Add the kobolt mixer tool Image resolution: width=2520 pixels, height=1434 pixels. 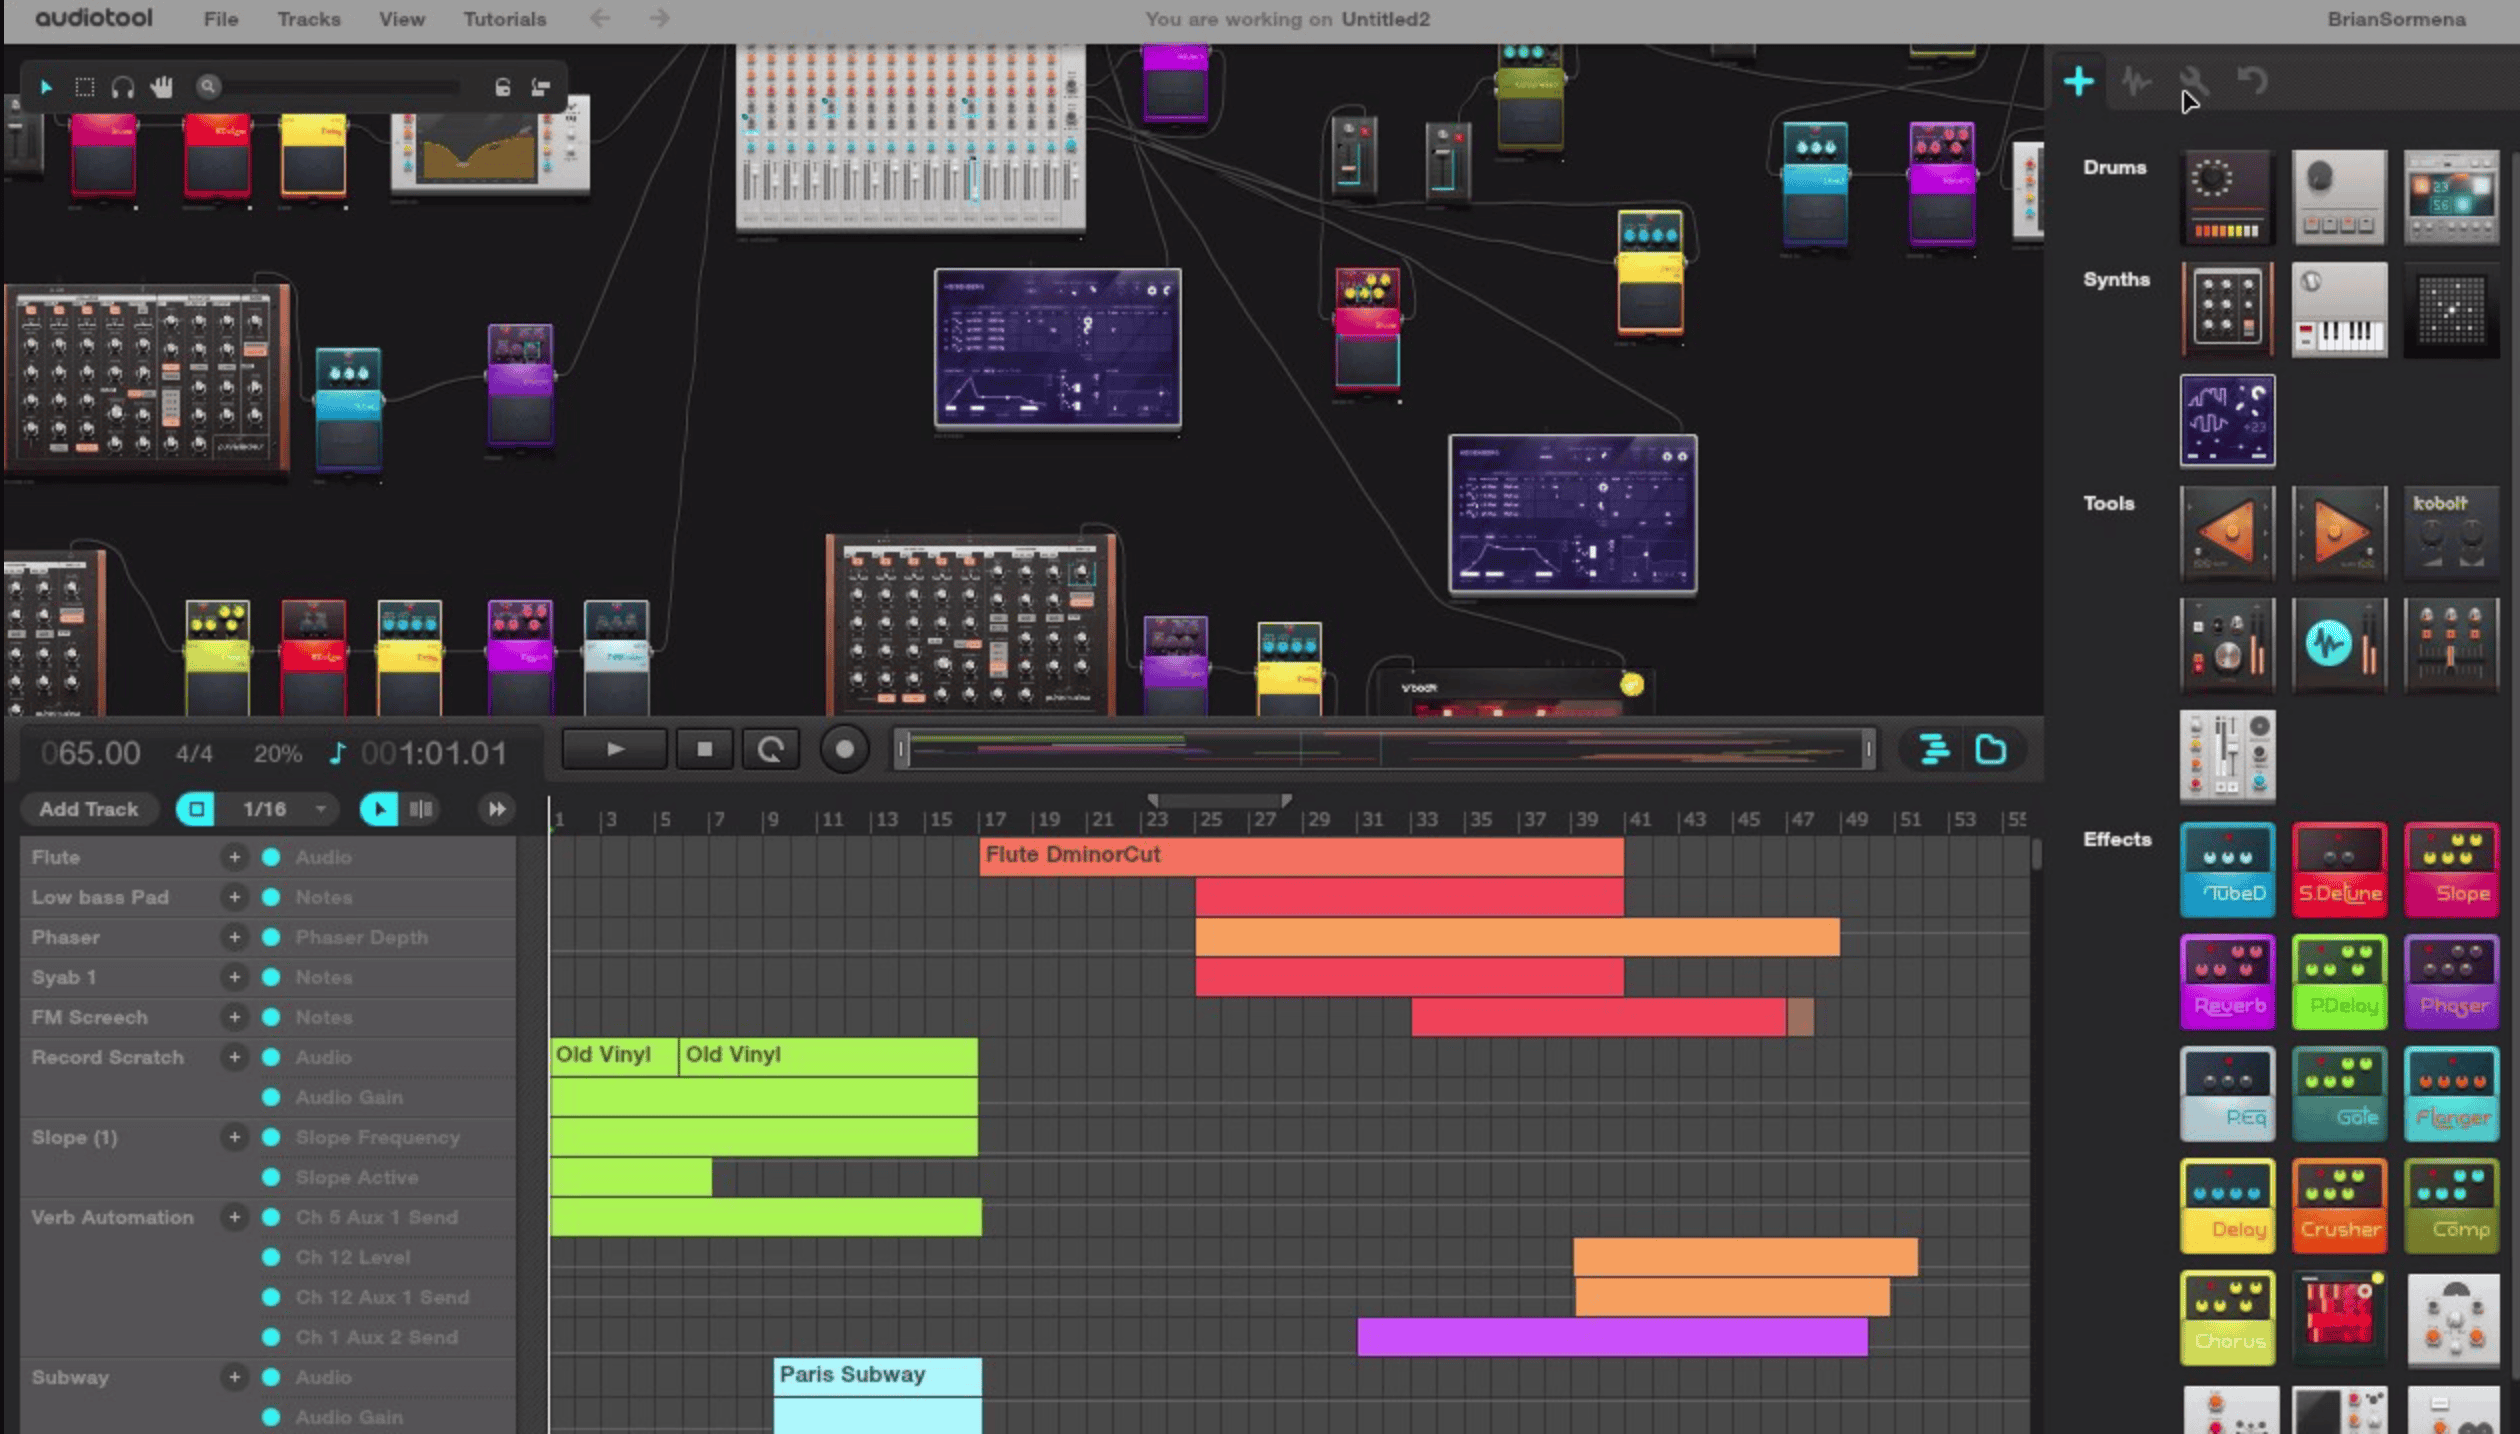(2451, 533)
